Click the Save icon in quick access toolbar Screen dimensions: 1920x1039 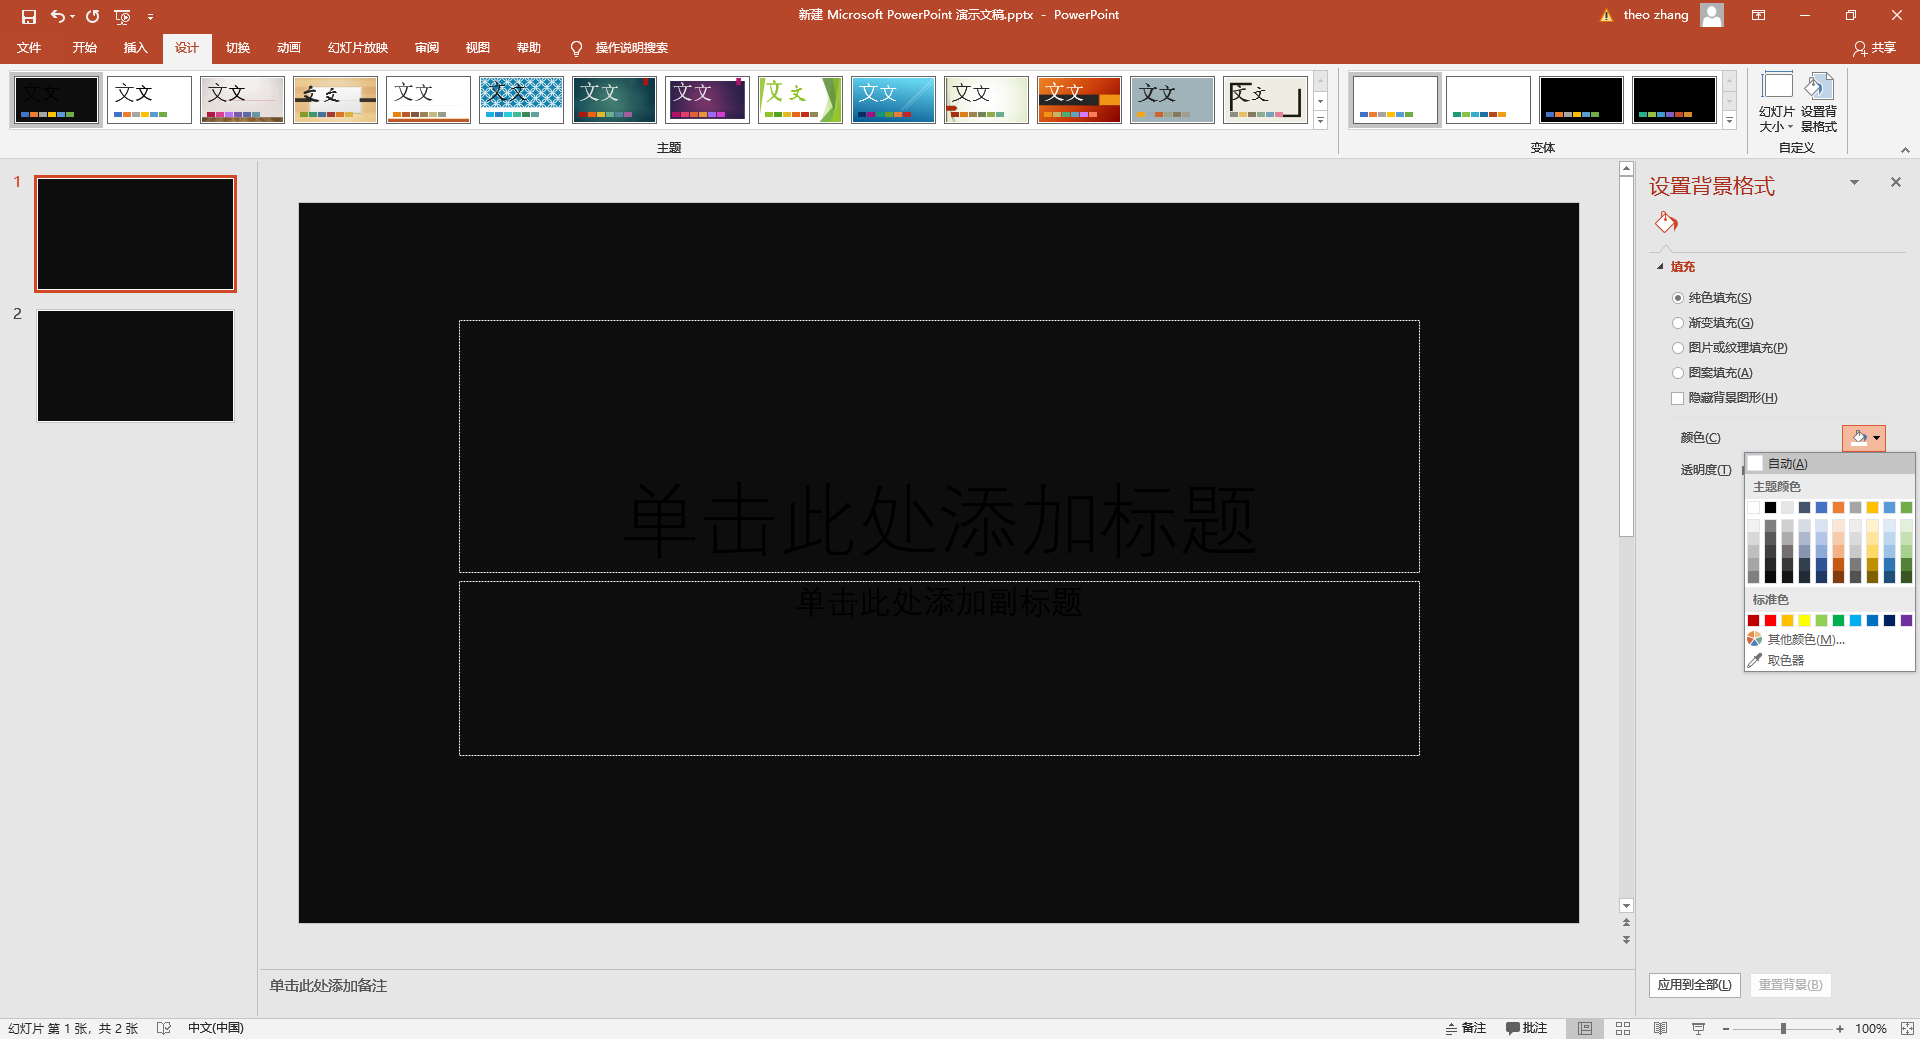tap(29, 16)
